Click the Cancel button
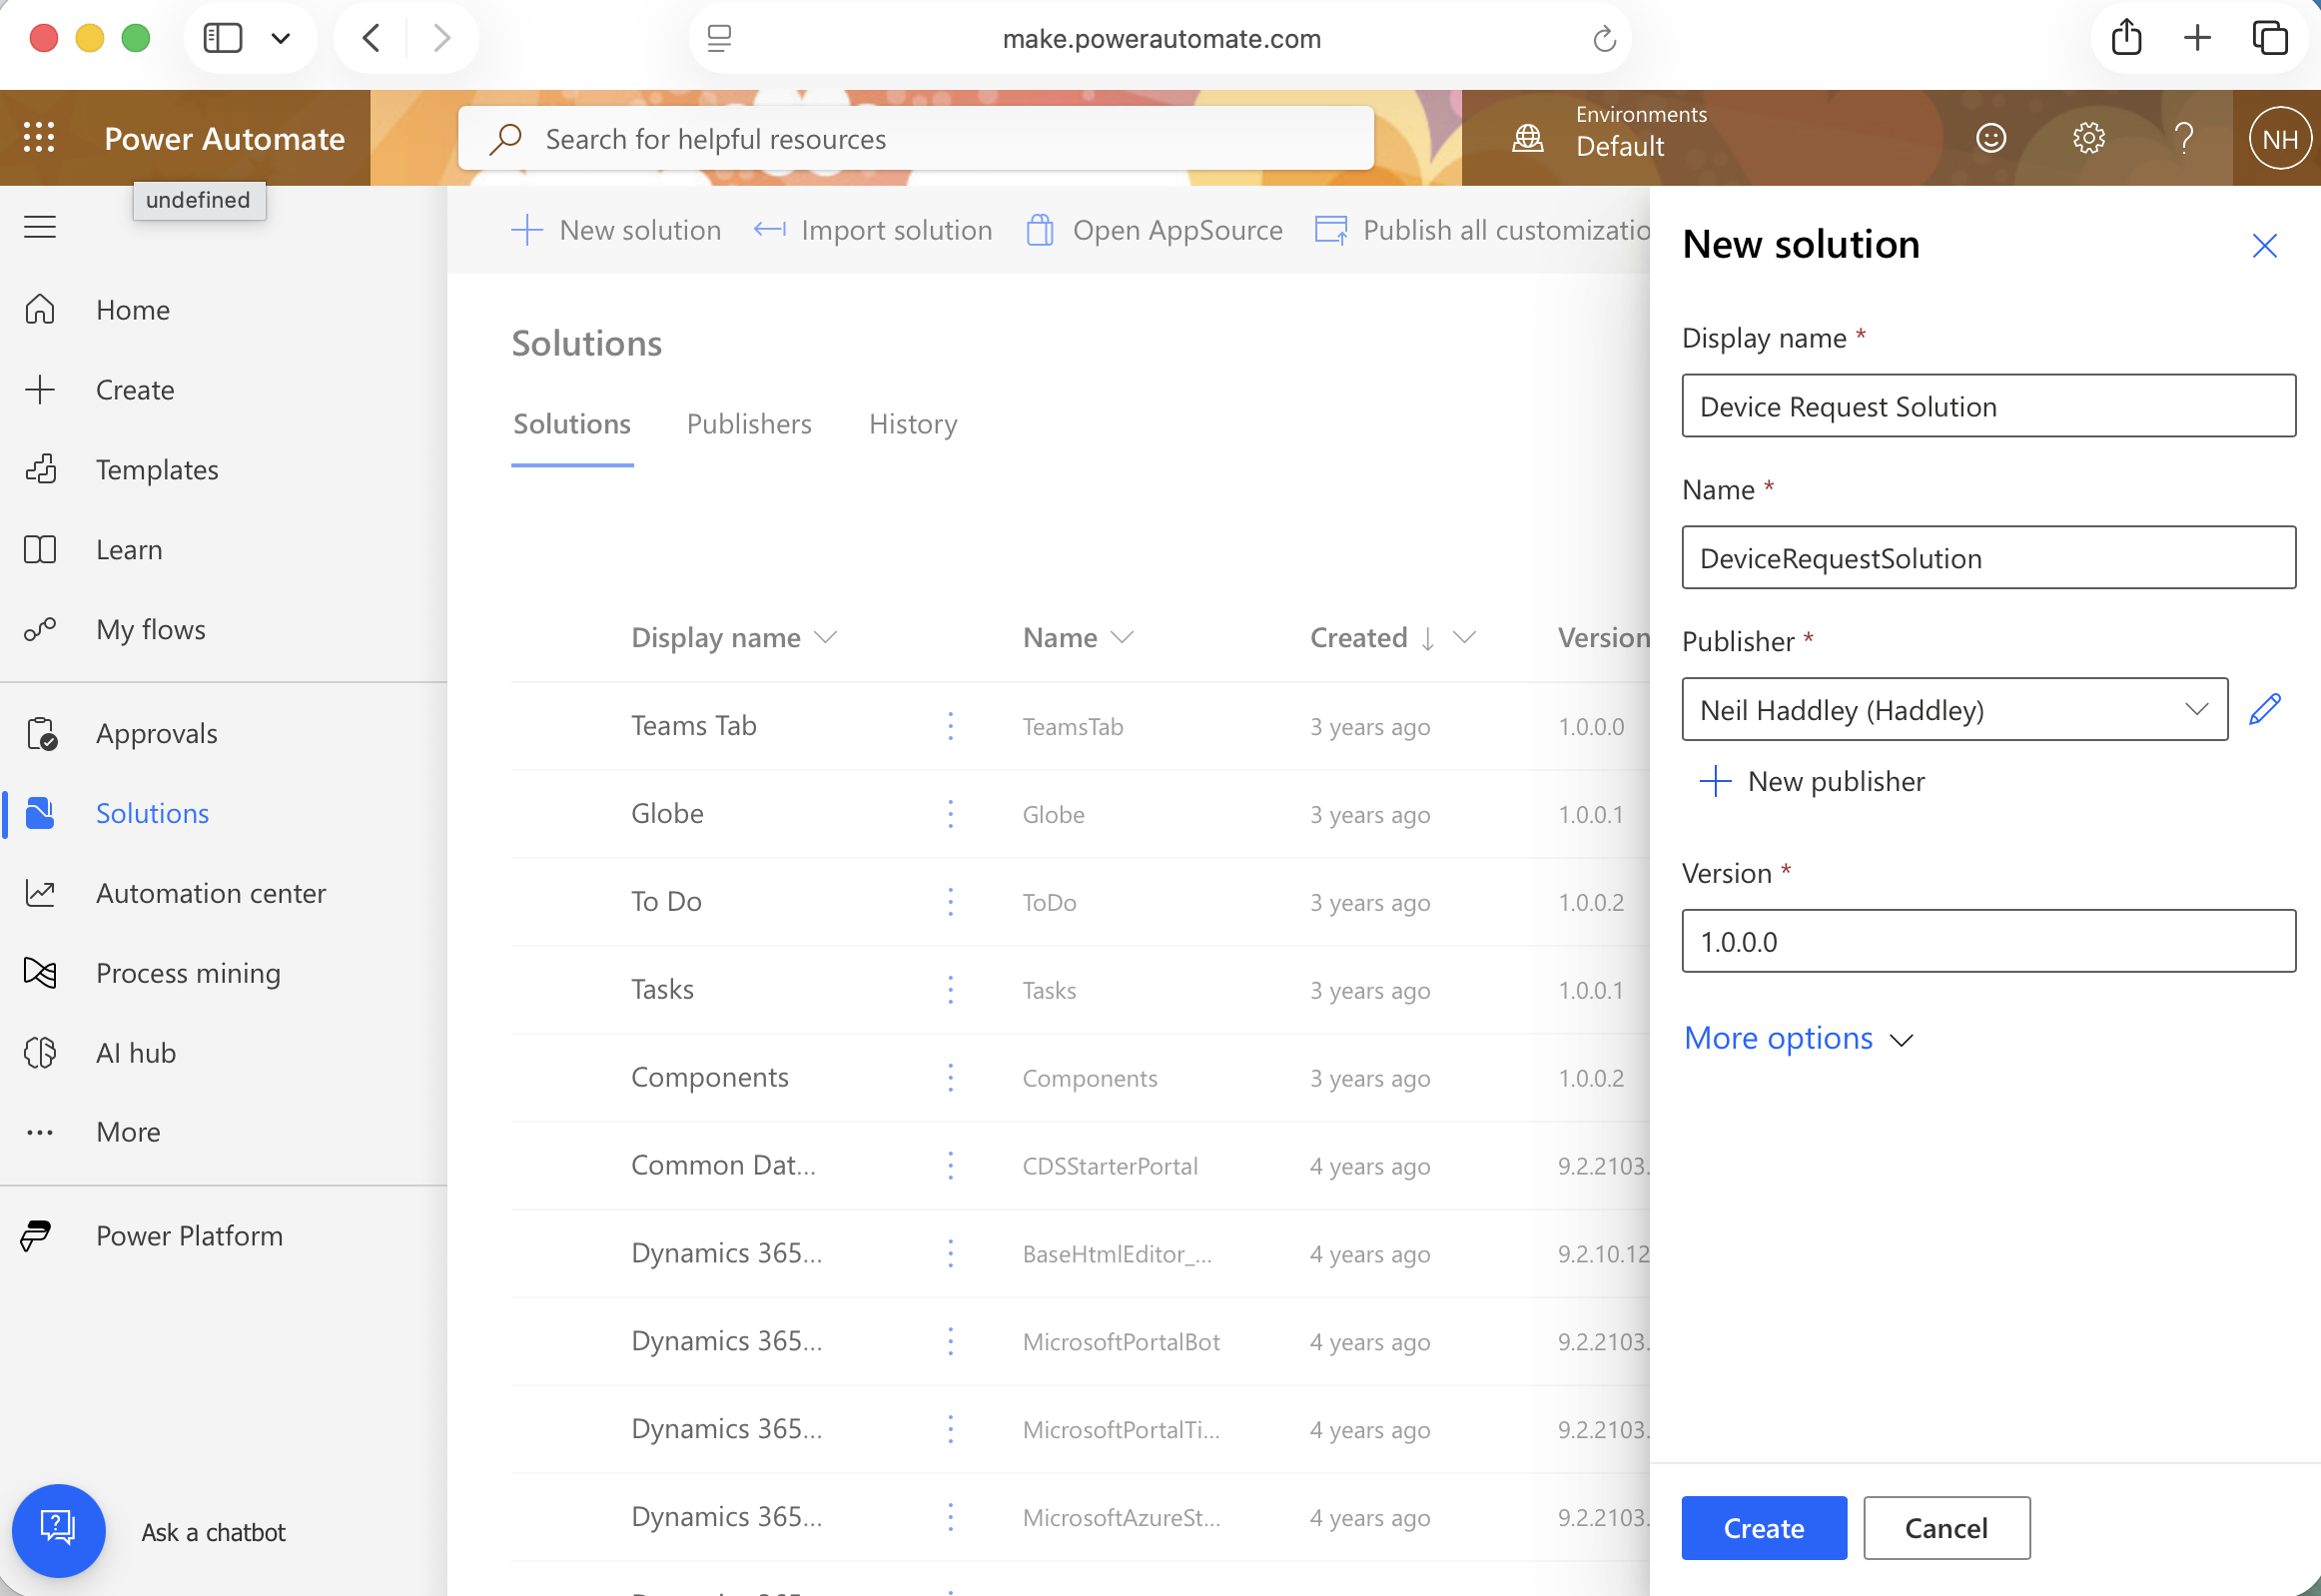The image size is (2321, 1596). coord(1946,1527)
